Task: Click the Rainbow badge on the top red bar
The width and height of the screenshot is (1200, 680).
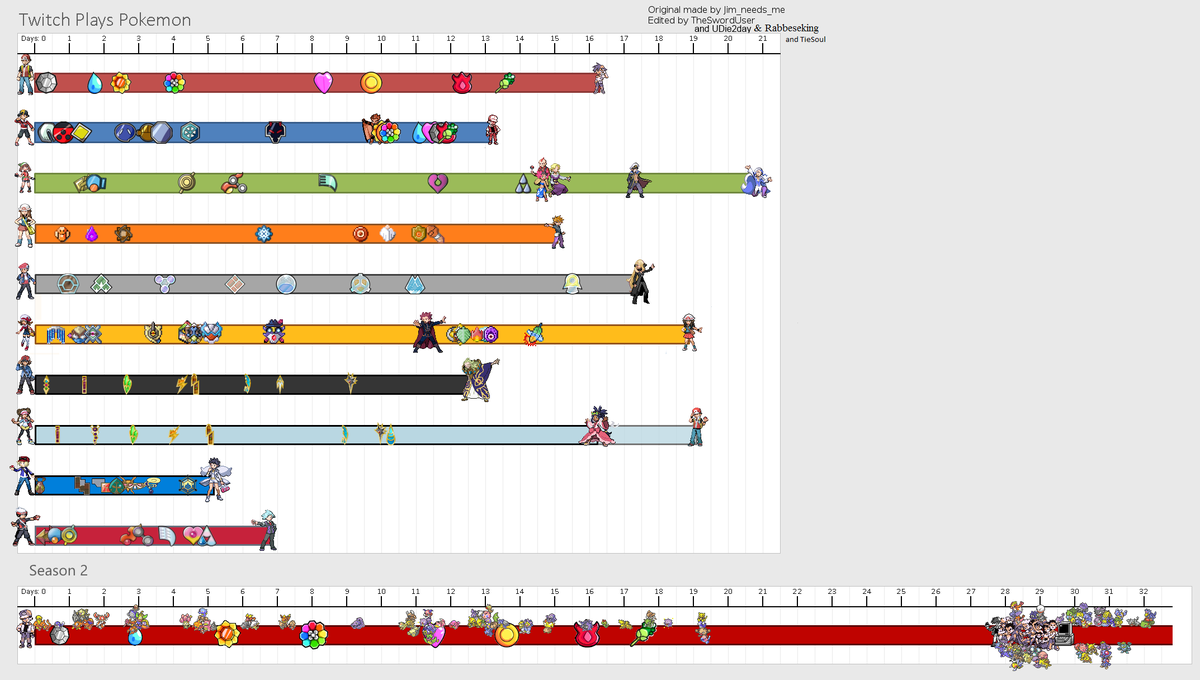Action: point(174,82)
